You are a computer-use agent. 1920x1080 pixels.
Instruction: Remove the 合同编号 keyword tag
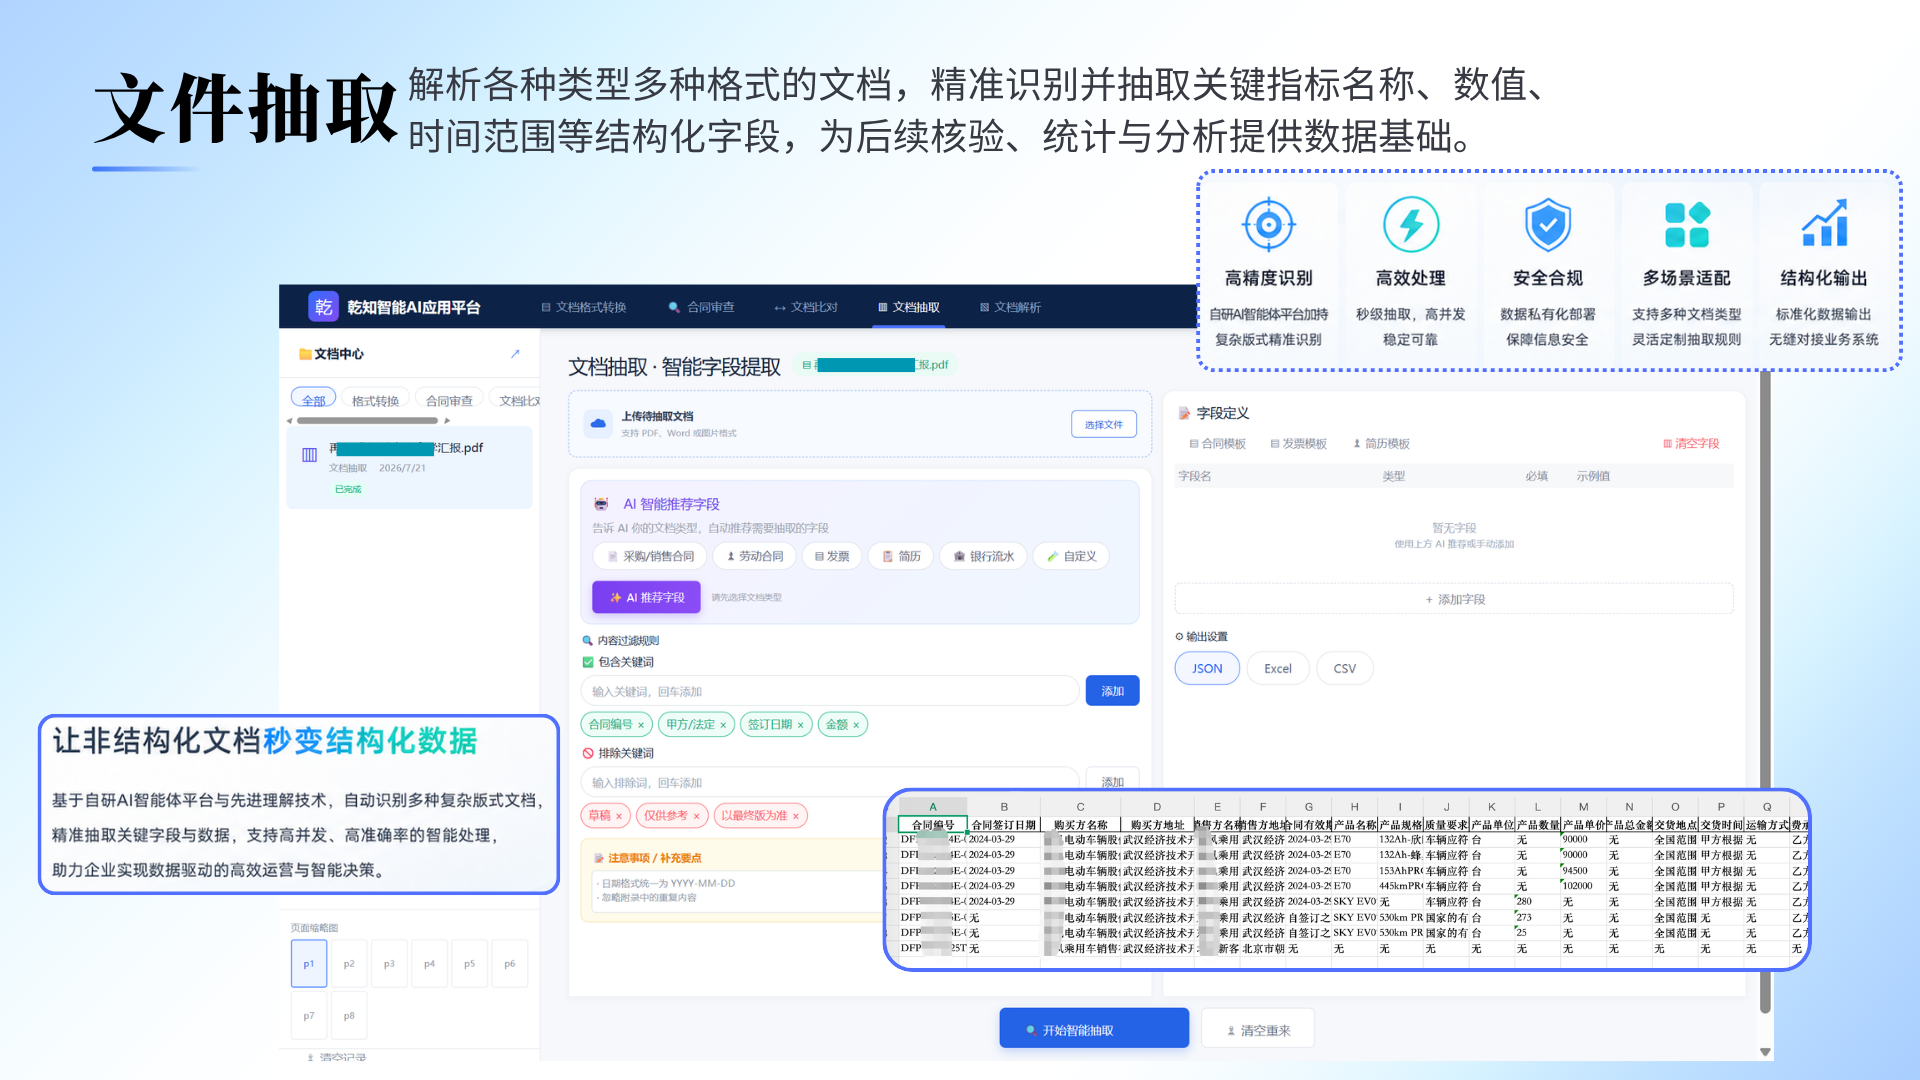[x=641, y=725]
